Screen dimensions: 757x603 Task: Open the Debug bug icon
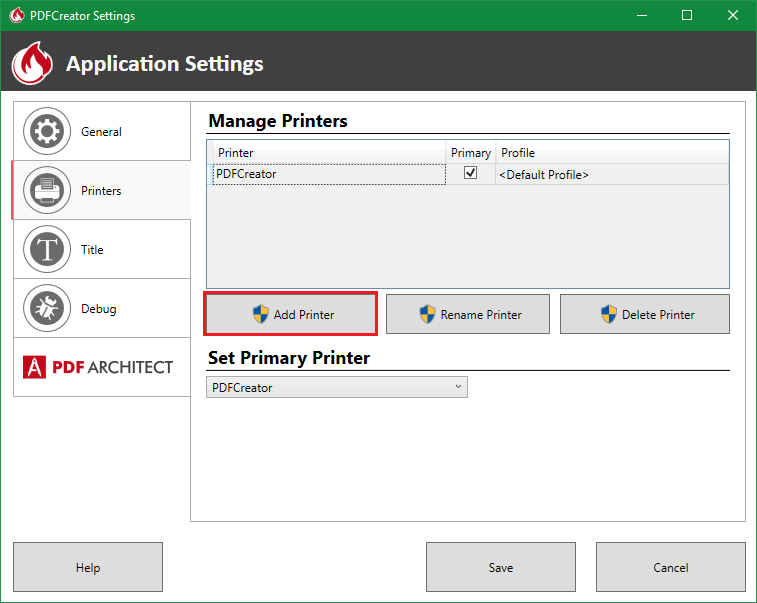pos(47,308)
